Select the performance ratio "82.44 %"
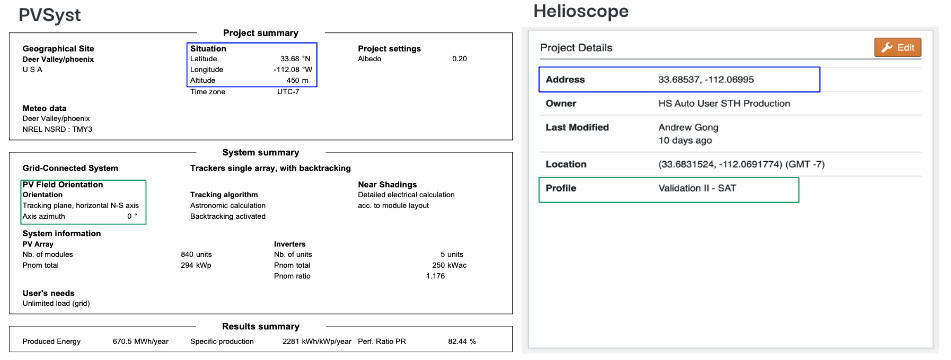The image size is (951, 360). [x=462, y=342]
